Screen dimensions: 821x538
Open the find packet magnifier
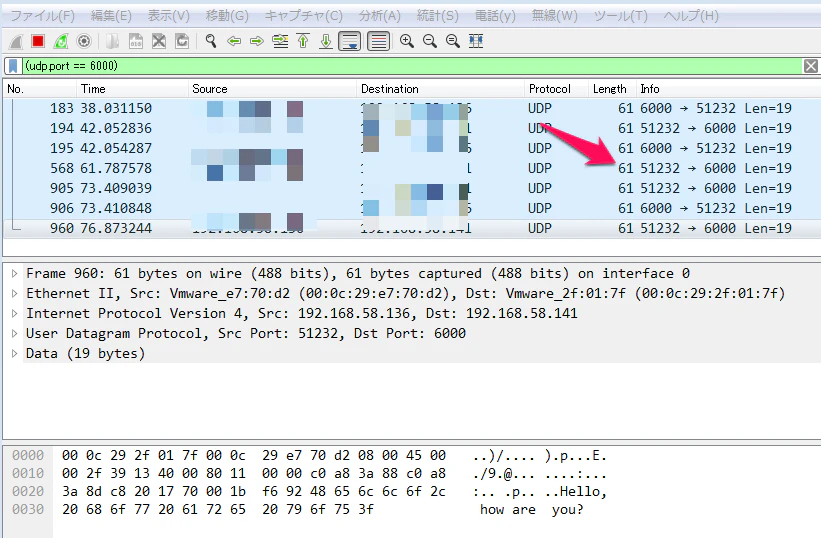click(x=210, y=41)
